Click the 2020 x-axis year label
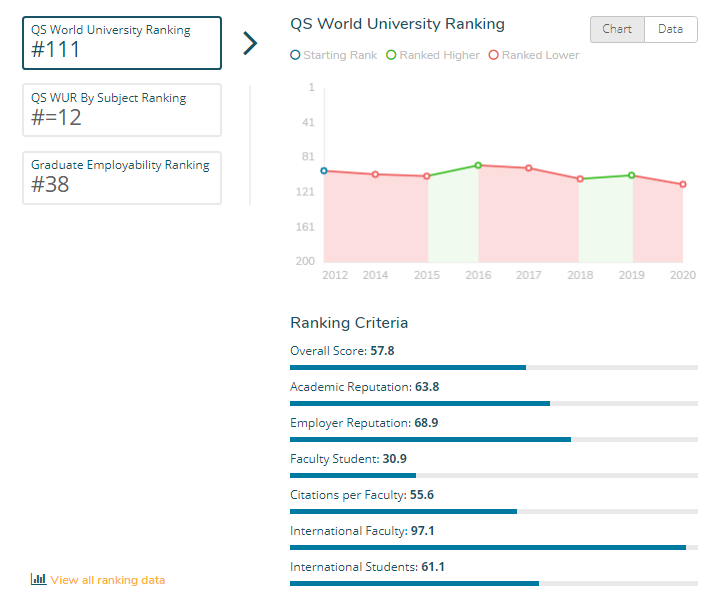Image resolution: width=721 pixels, height=607 pixels. coord(683,275)
